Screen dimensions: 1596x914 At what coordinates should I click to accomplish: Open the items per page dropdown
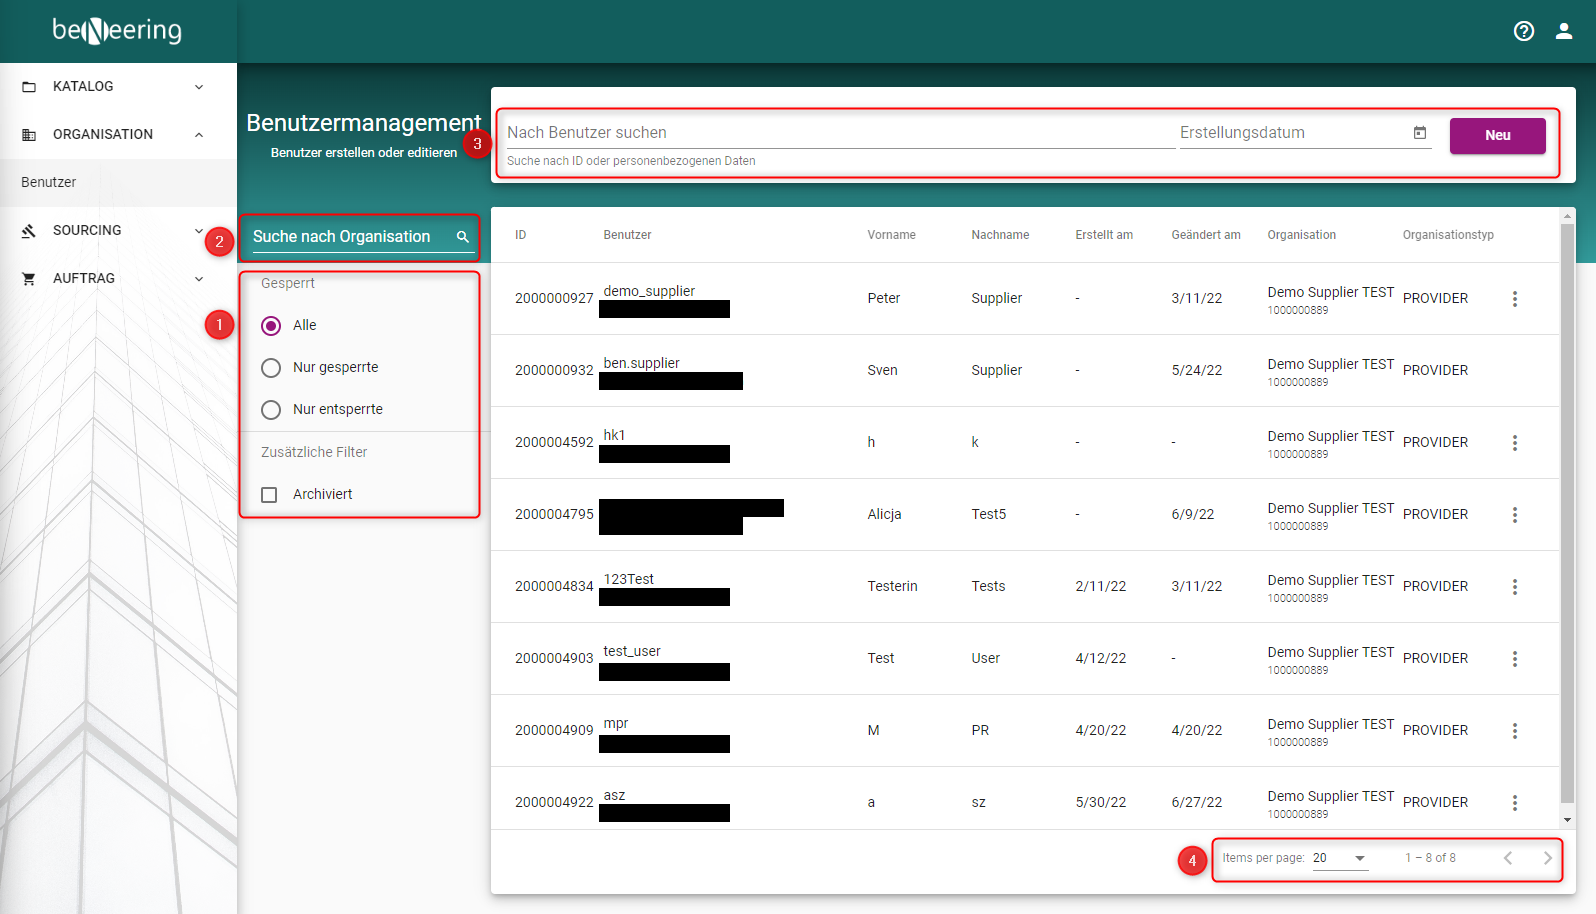(1339, 858)
